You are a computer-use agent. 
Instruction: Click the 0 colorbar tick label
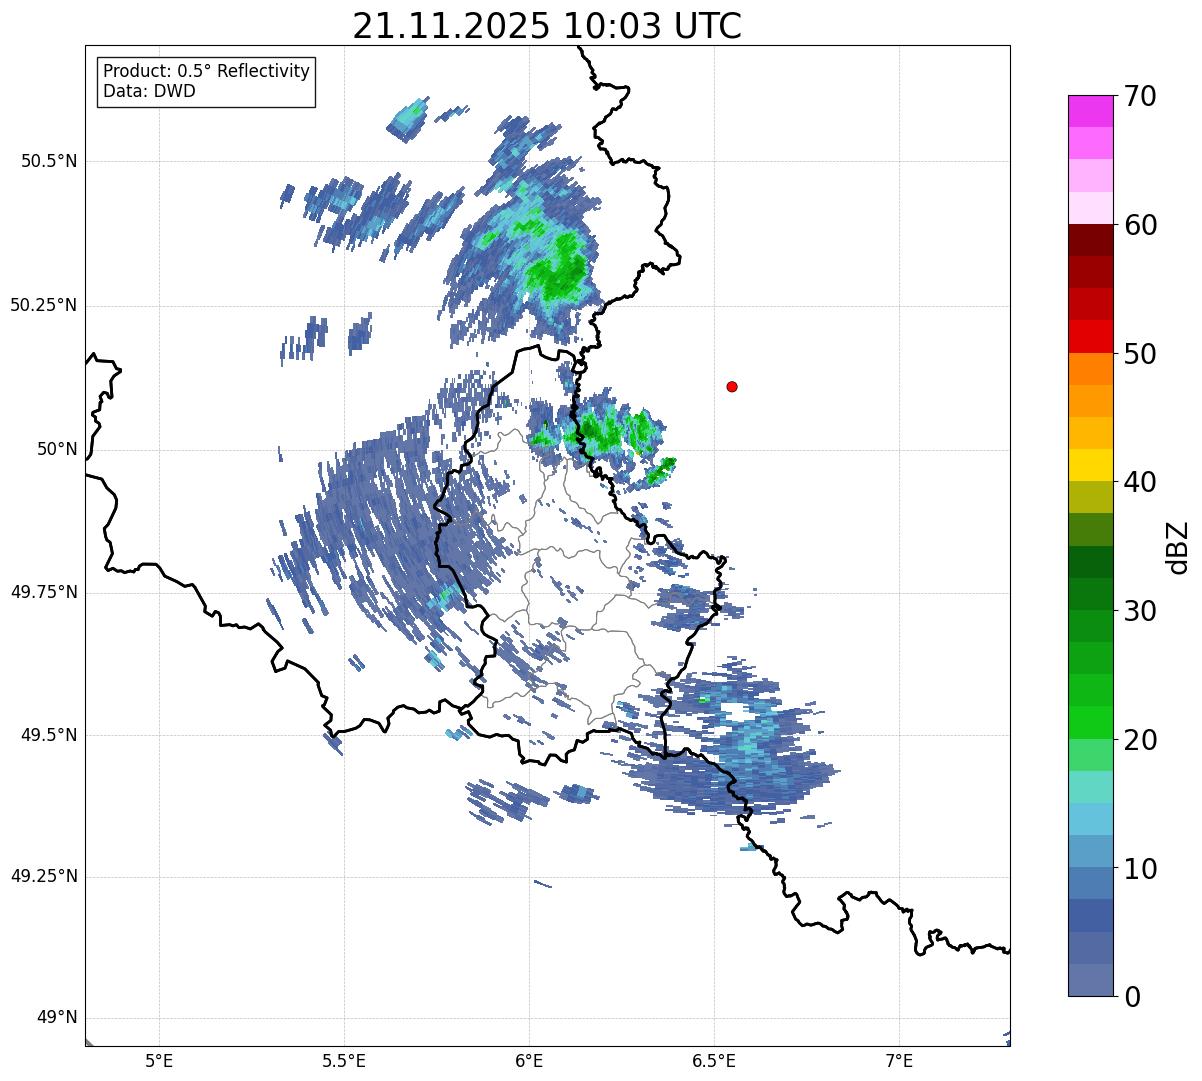coord(1132,997)
